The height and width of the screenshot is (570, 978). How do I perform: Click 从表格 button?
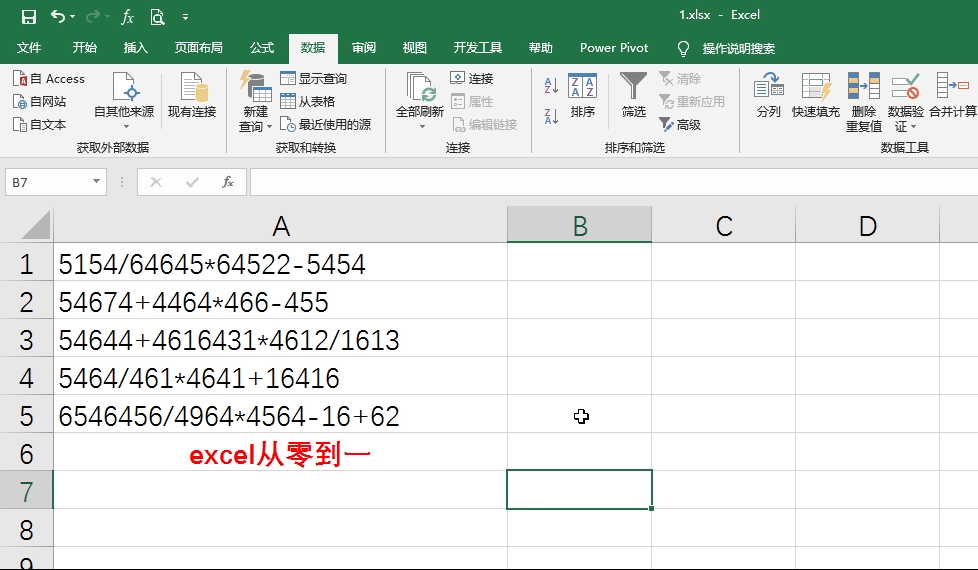click(x=308, y=102)
